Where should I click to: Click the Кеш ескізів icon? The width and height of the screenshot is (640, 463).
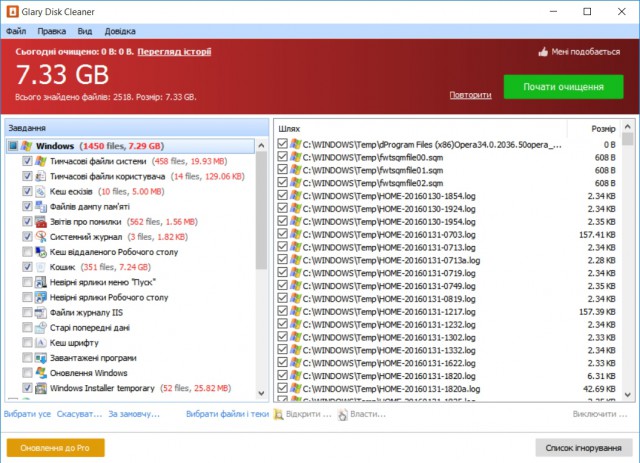click(40, 191)
